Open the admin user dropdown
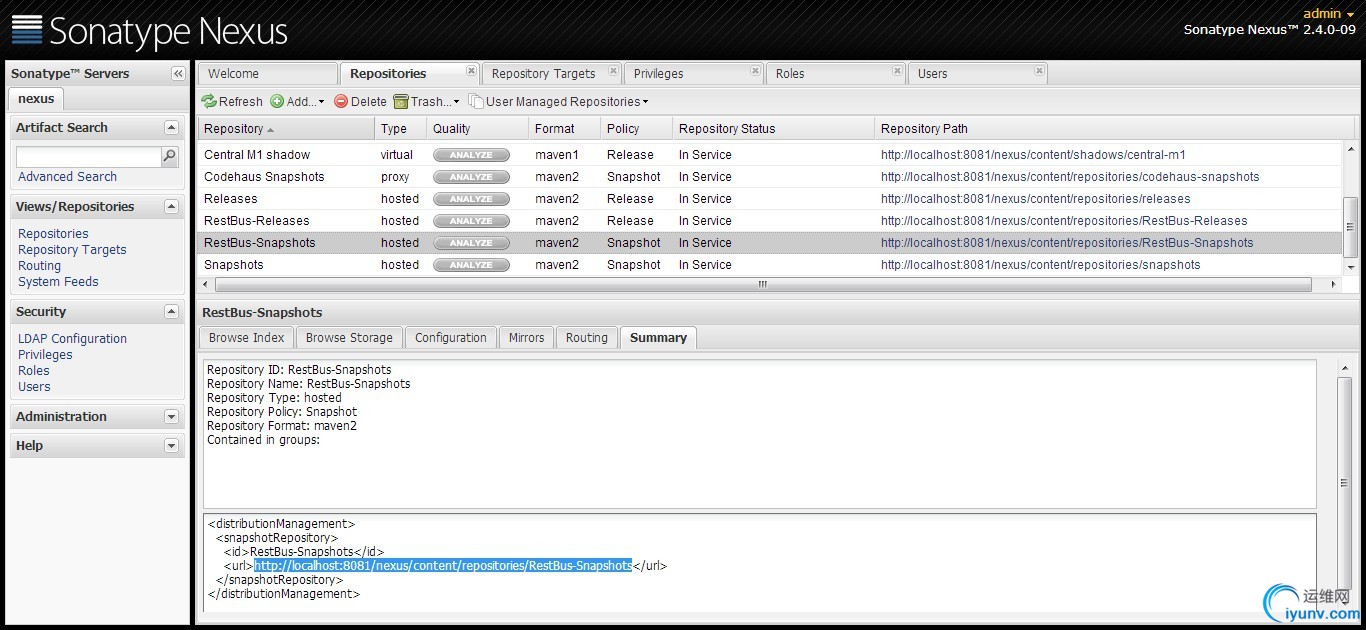The height and width of the screenshot is (630, 1366). pos(1329,13)
